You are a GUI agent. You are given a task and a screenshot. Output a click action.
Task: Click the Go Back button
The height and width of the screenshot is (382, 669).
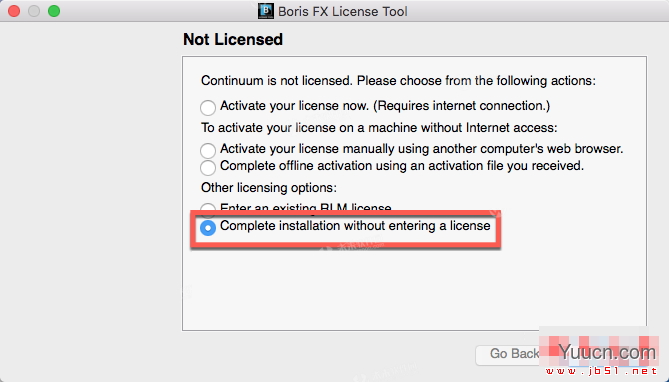point(508,354)
